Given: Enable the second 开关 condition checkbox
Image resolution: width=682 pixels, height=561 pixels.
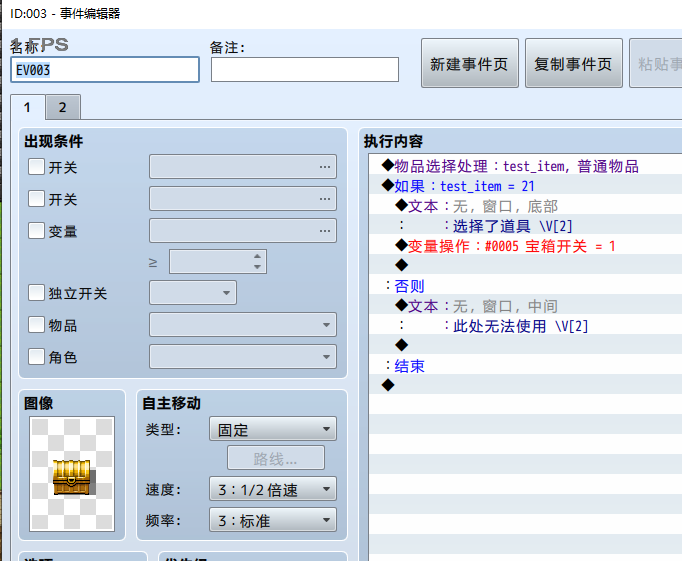Looking at the screenshot, I should [x=36, y=199].
